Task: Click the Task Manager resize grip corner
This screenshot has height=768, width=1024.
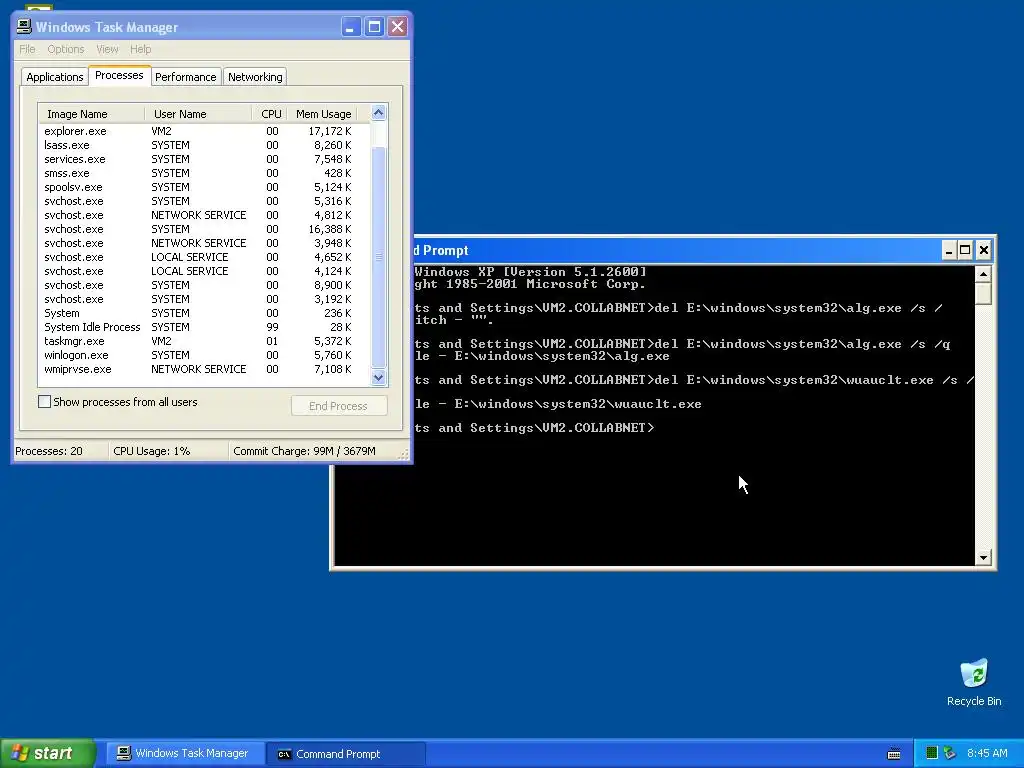Action: click(x=404, y=454)
